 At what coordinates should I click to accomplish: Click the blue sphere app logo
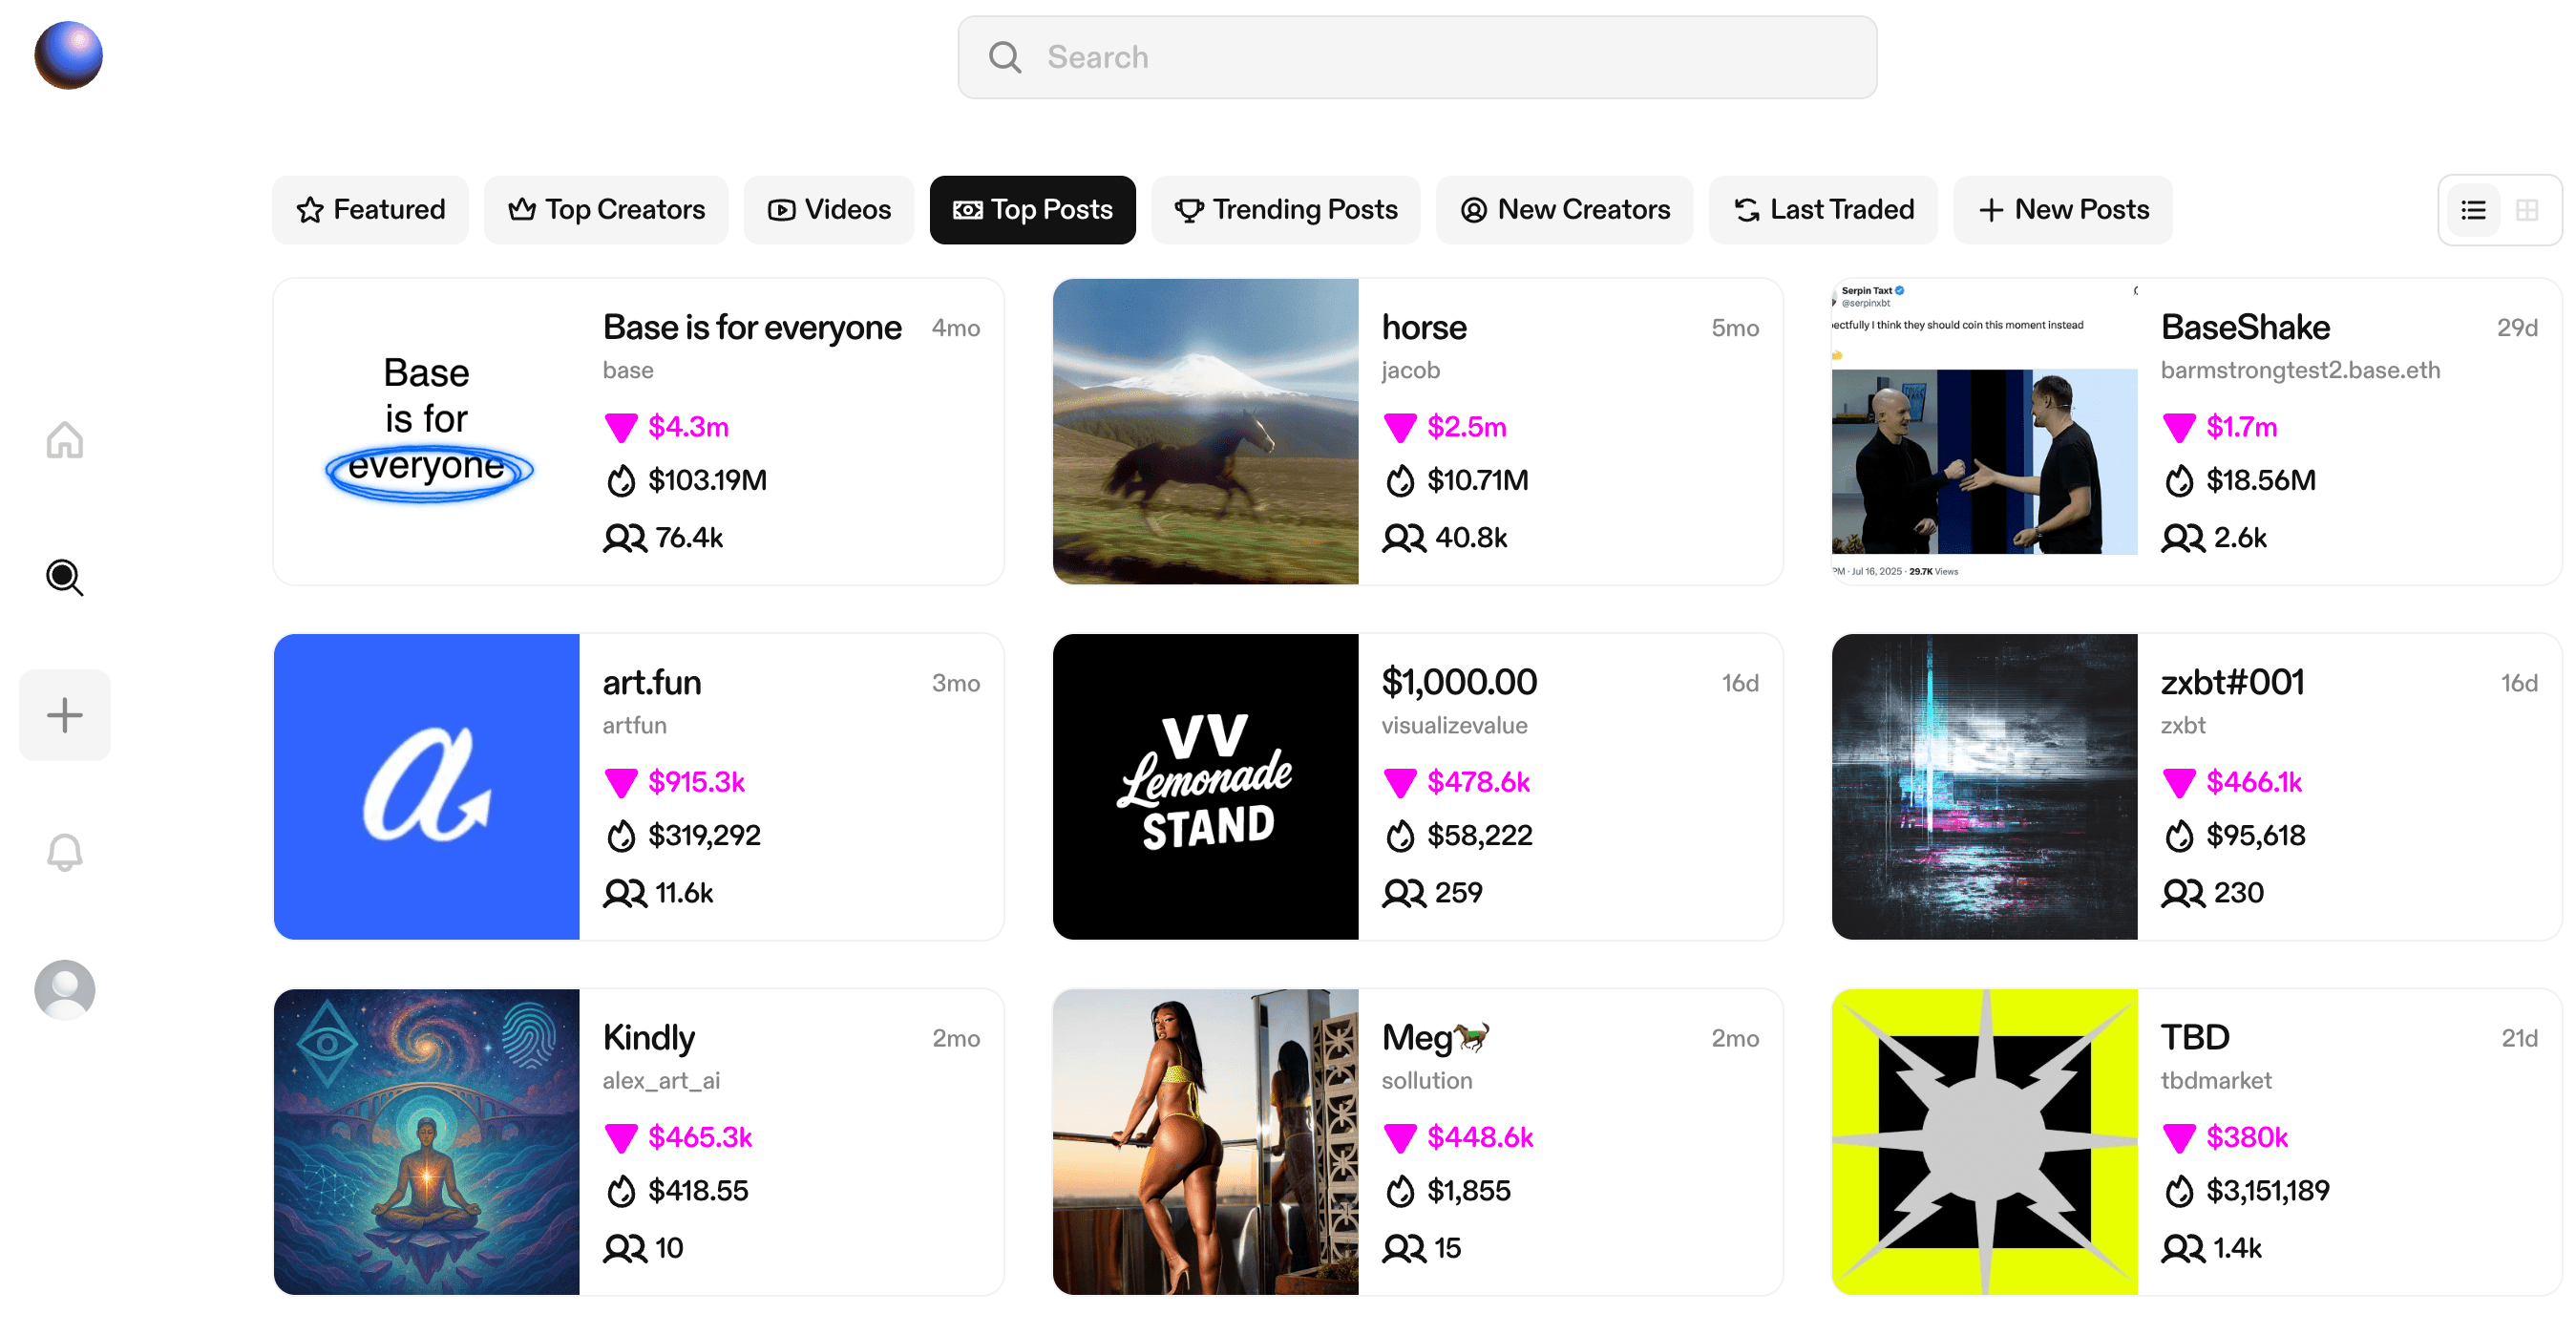67,55
